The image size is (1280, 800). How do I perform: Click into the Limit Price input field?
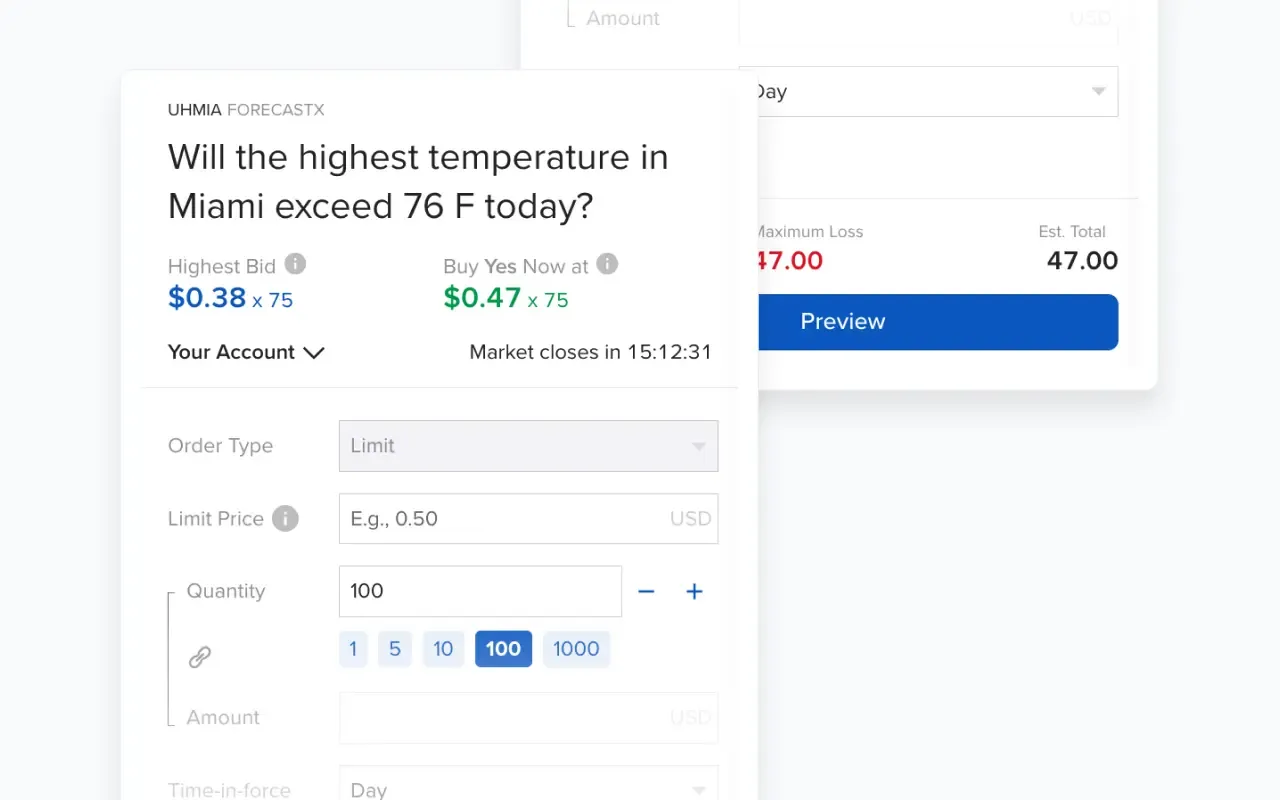tap(500, 519)
